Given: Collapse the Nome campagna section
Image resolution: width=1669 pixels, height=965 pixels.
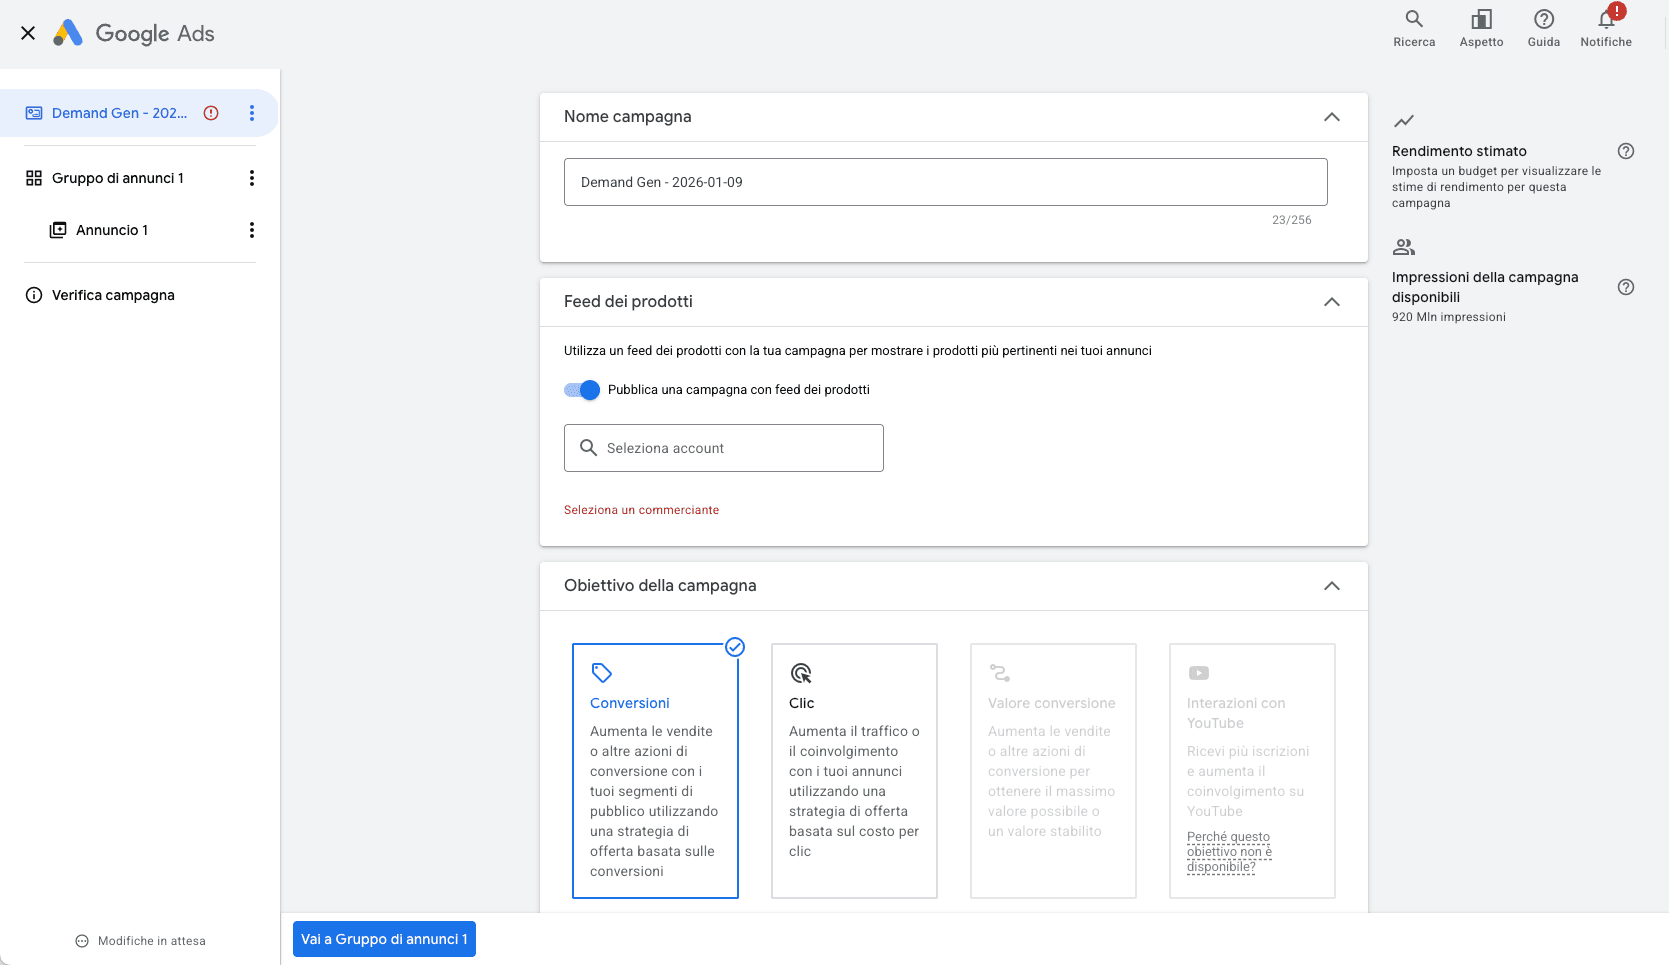Looking at the screenshot, I should 1332,117.
